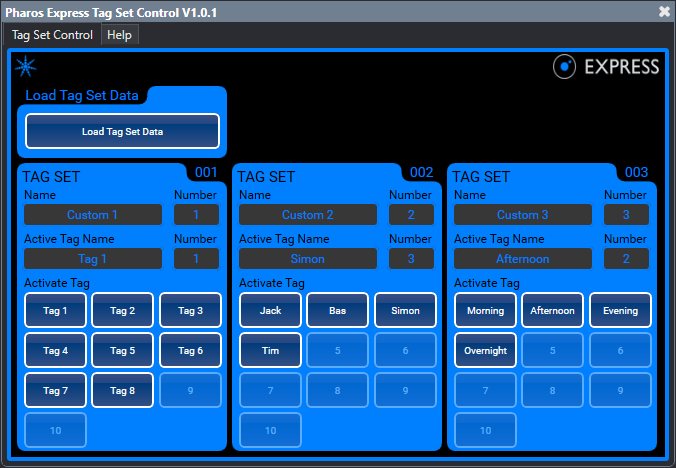Activate Tag 3 in tag set 001
Screen dimensions: 676x468
pyautogui.click(x=190, y=310)
